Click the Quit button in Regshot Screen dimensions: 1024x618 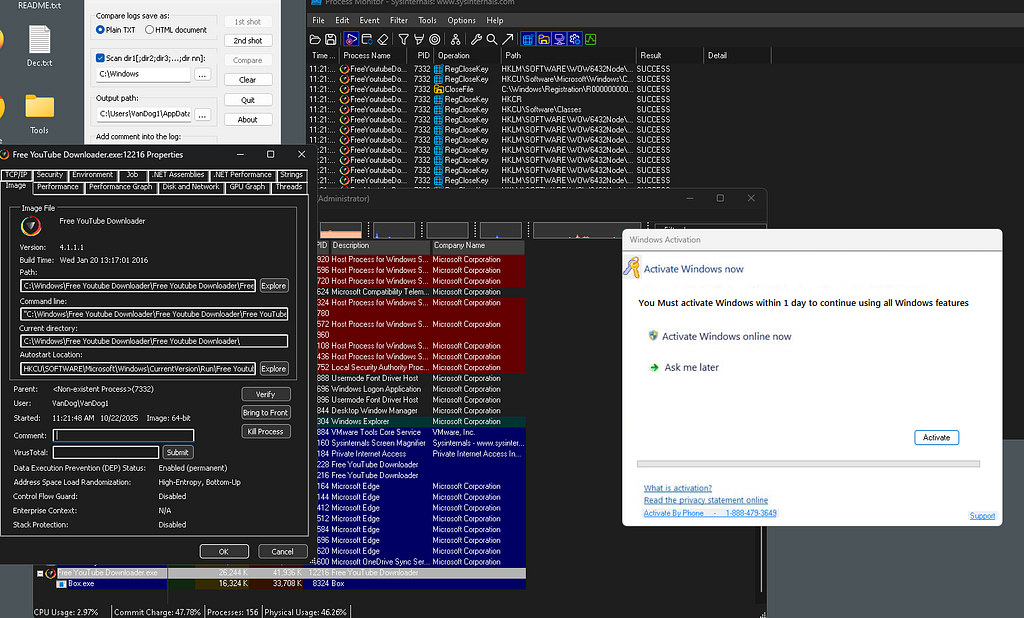click(248, 100)
